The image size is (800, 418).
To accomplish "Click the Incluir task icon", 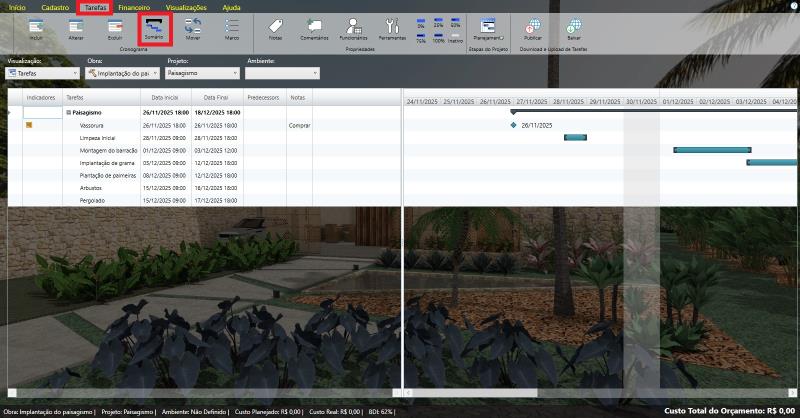I will (37, 27).
